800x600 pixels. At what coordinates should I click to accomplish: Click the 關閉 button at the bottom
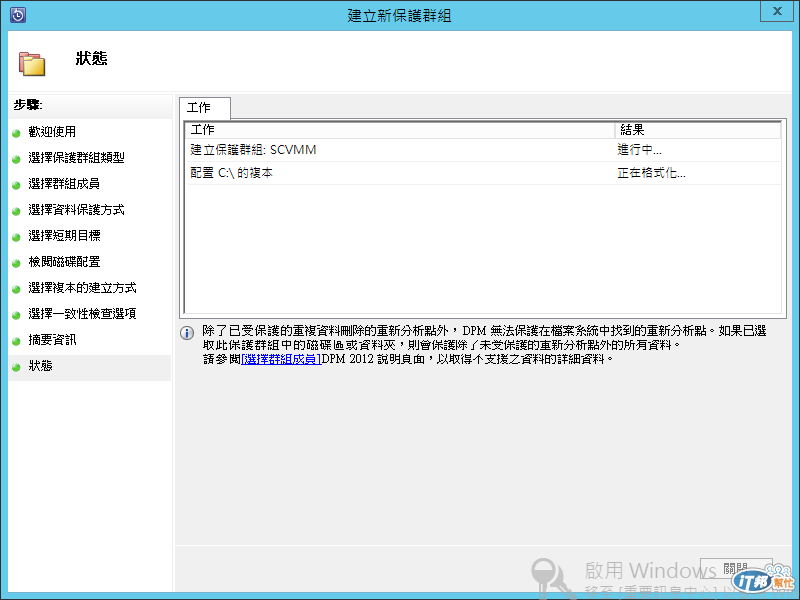(736, 568)
